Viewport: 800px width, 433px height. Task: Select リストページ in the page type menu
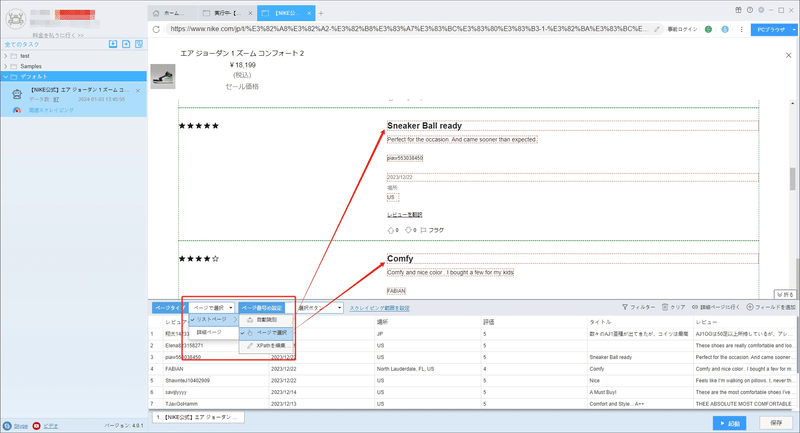pyautogui.click(x=213, y=319)
